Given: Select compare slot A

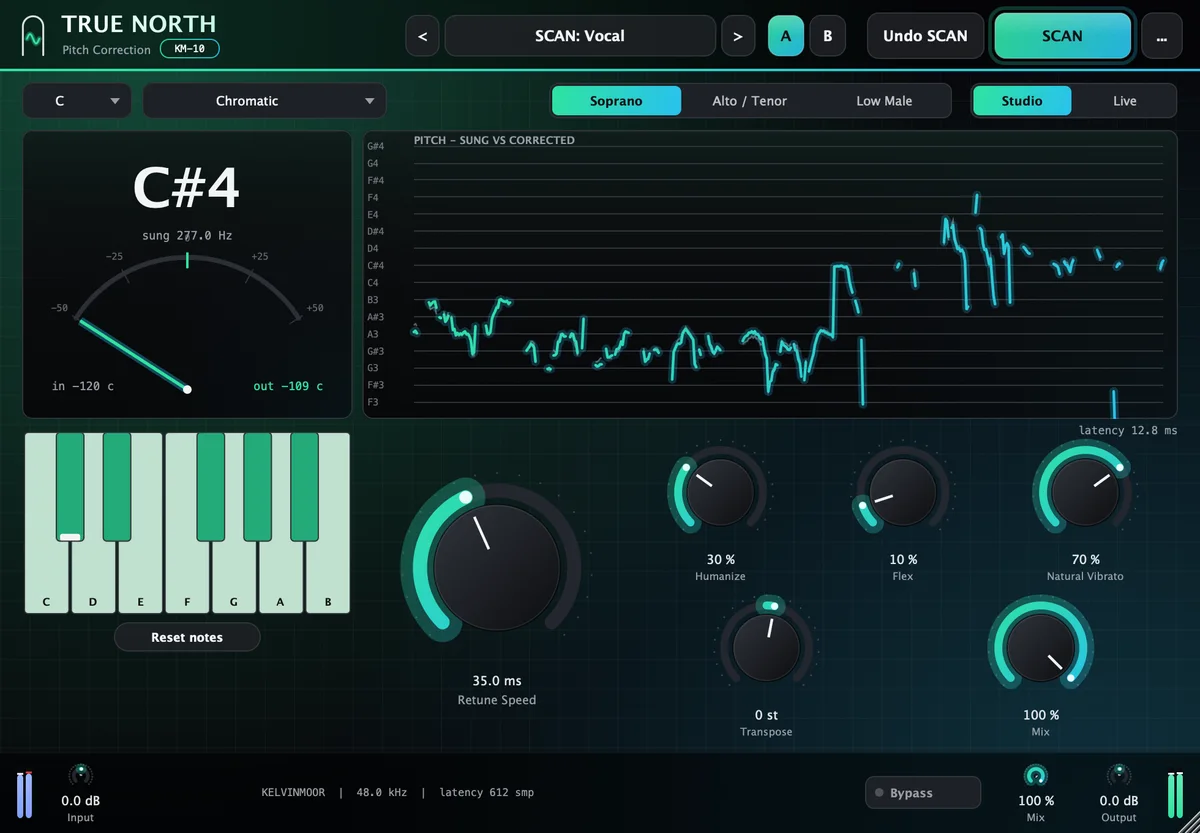Looking at the screenshot, I should (x=785, y=36).
